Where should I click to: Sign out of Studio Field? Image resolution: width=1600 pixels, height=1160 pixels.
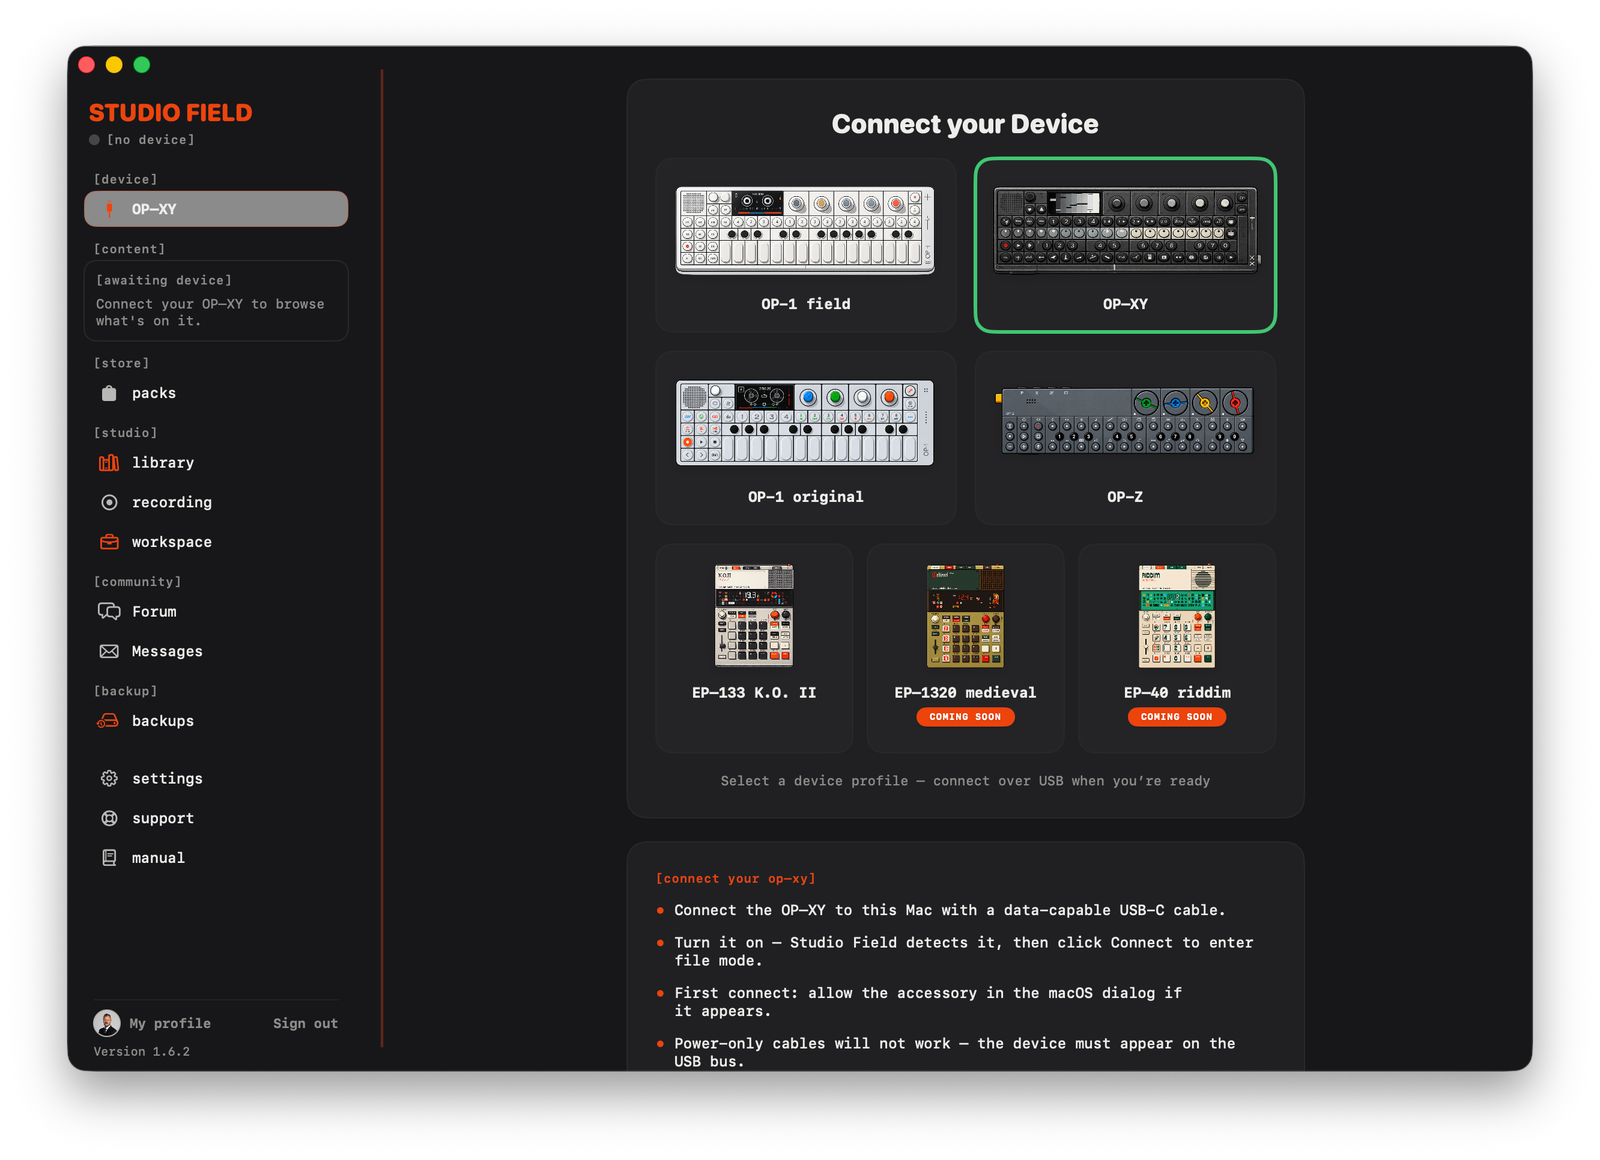click(x=305, y=1023)
